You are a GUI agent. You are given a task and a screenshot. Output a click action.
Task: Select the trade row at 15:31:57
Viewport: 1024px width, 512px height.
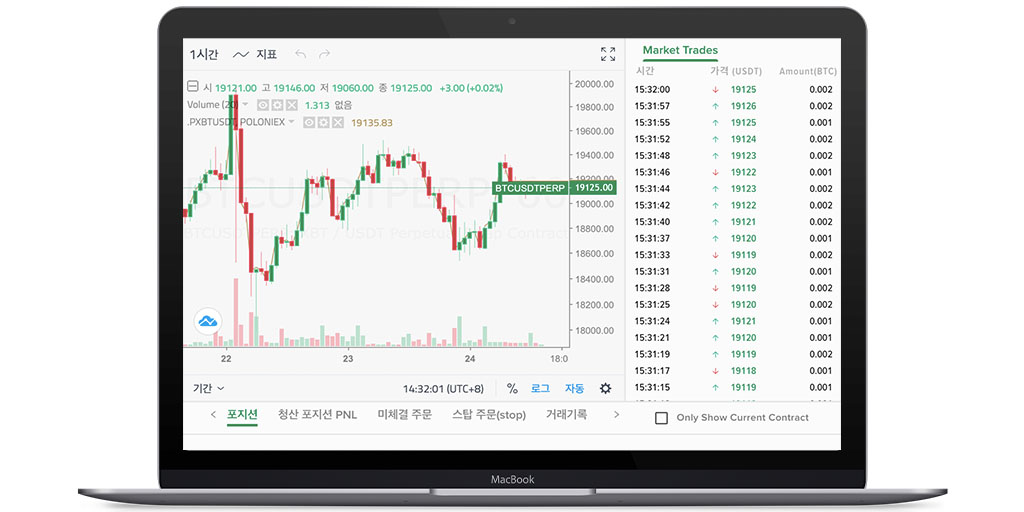[733, 106]
